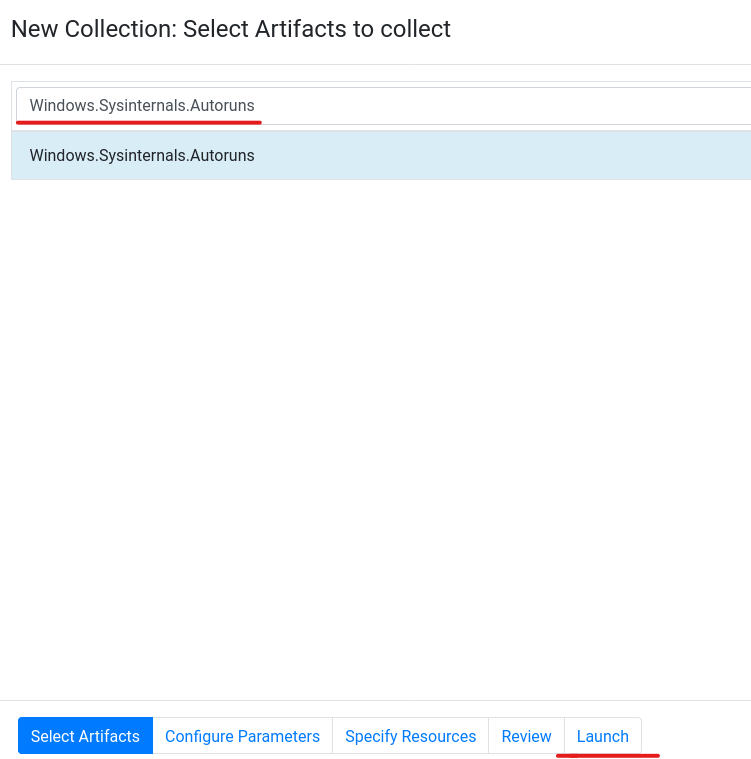Open the Specify Resources tab
The height and width of the screenshot is (759, 751).
pos(411,736)
